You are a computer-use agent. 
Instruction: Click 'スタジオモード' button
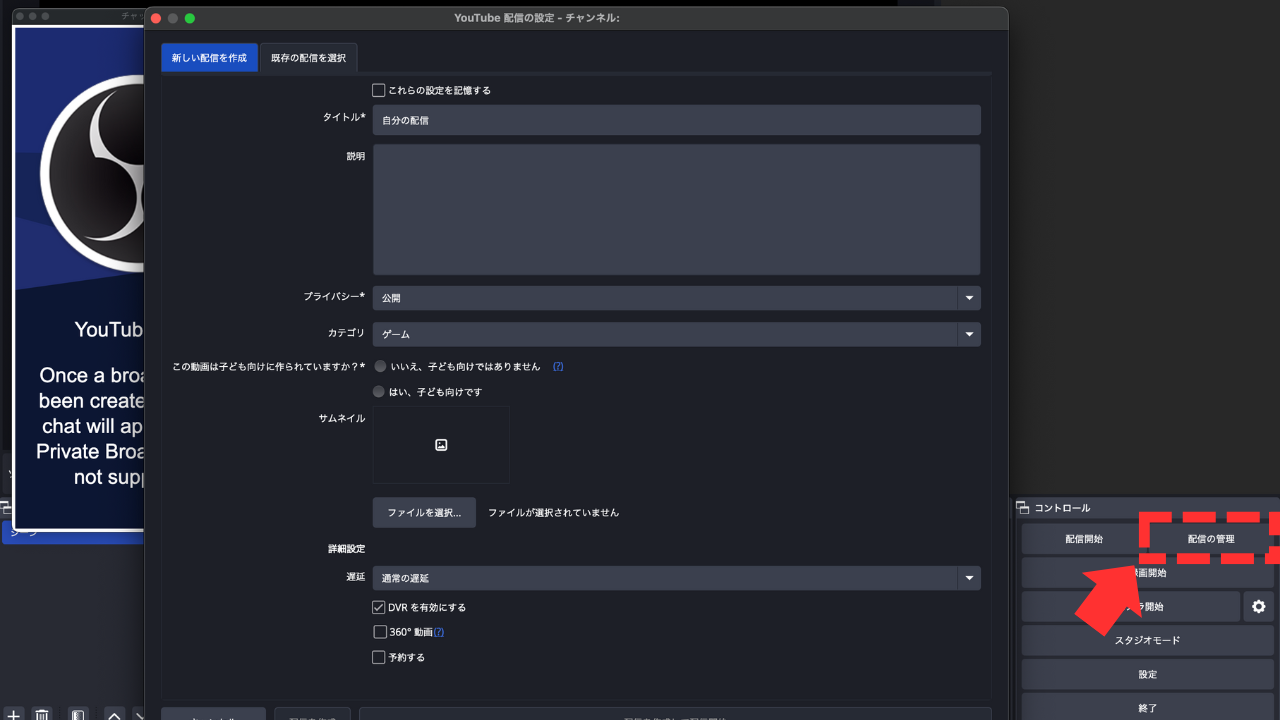pyautogui.click(x=1148, y=640)
